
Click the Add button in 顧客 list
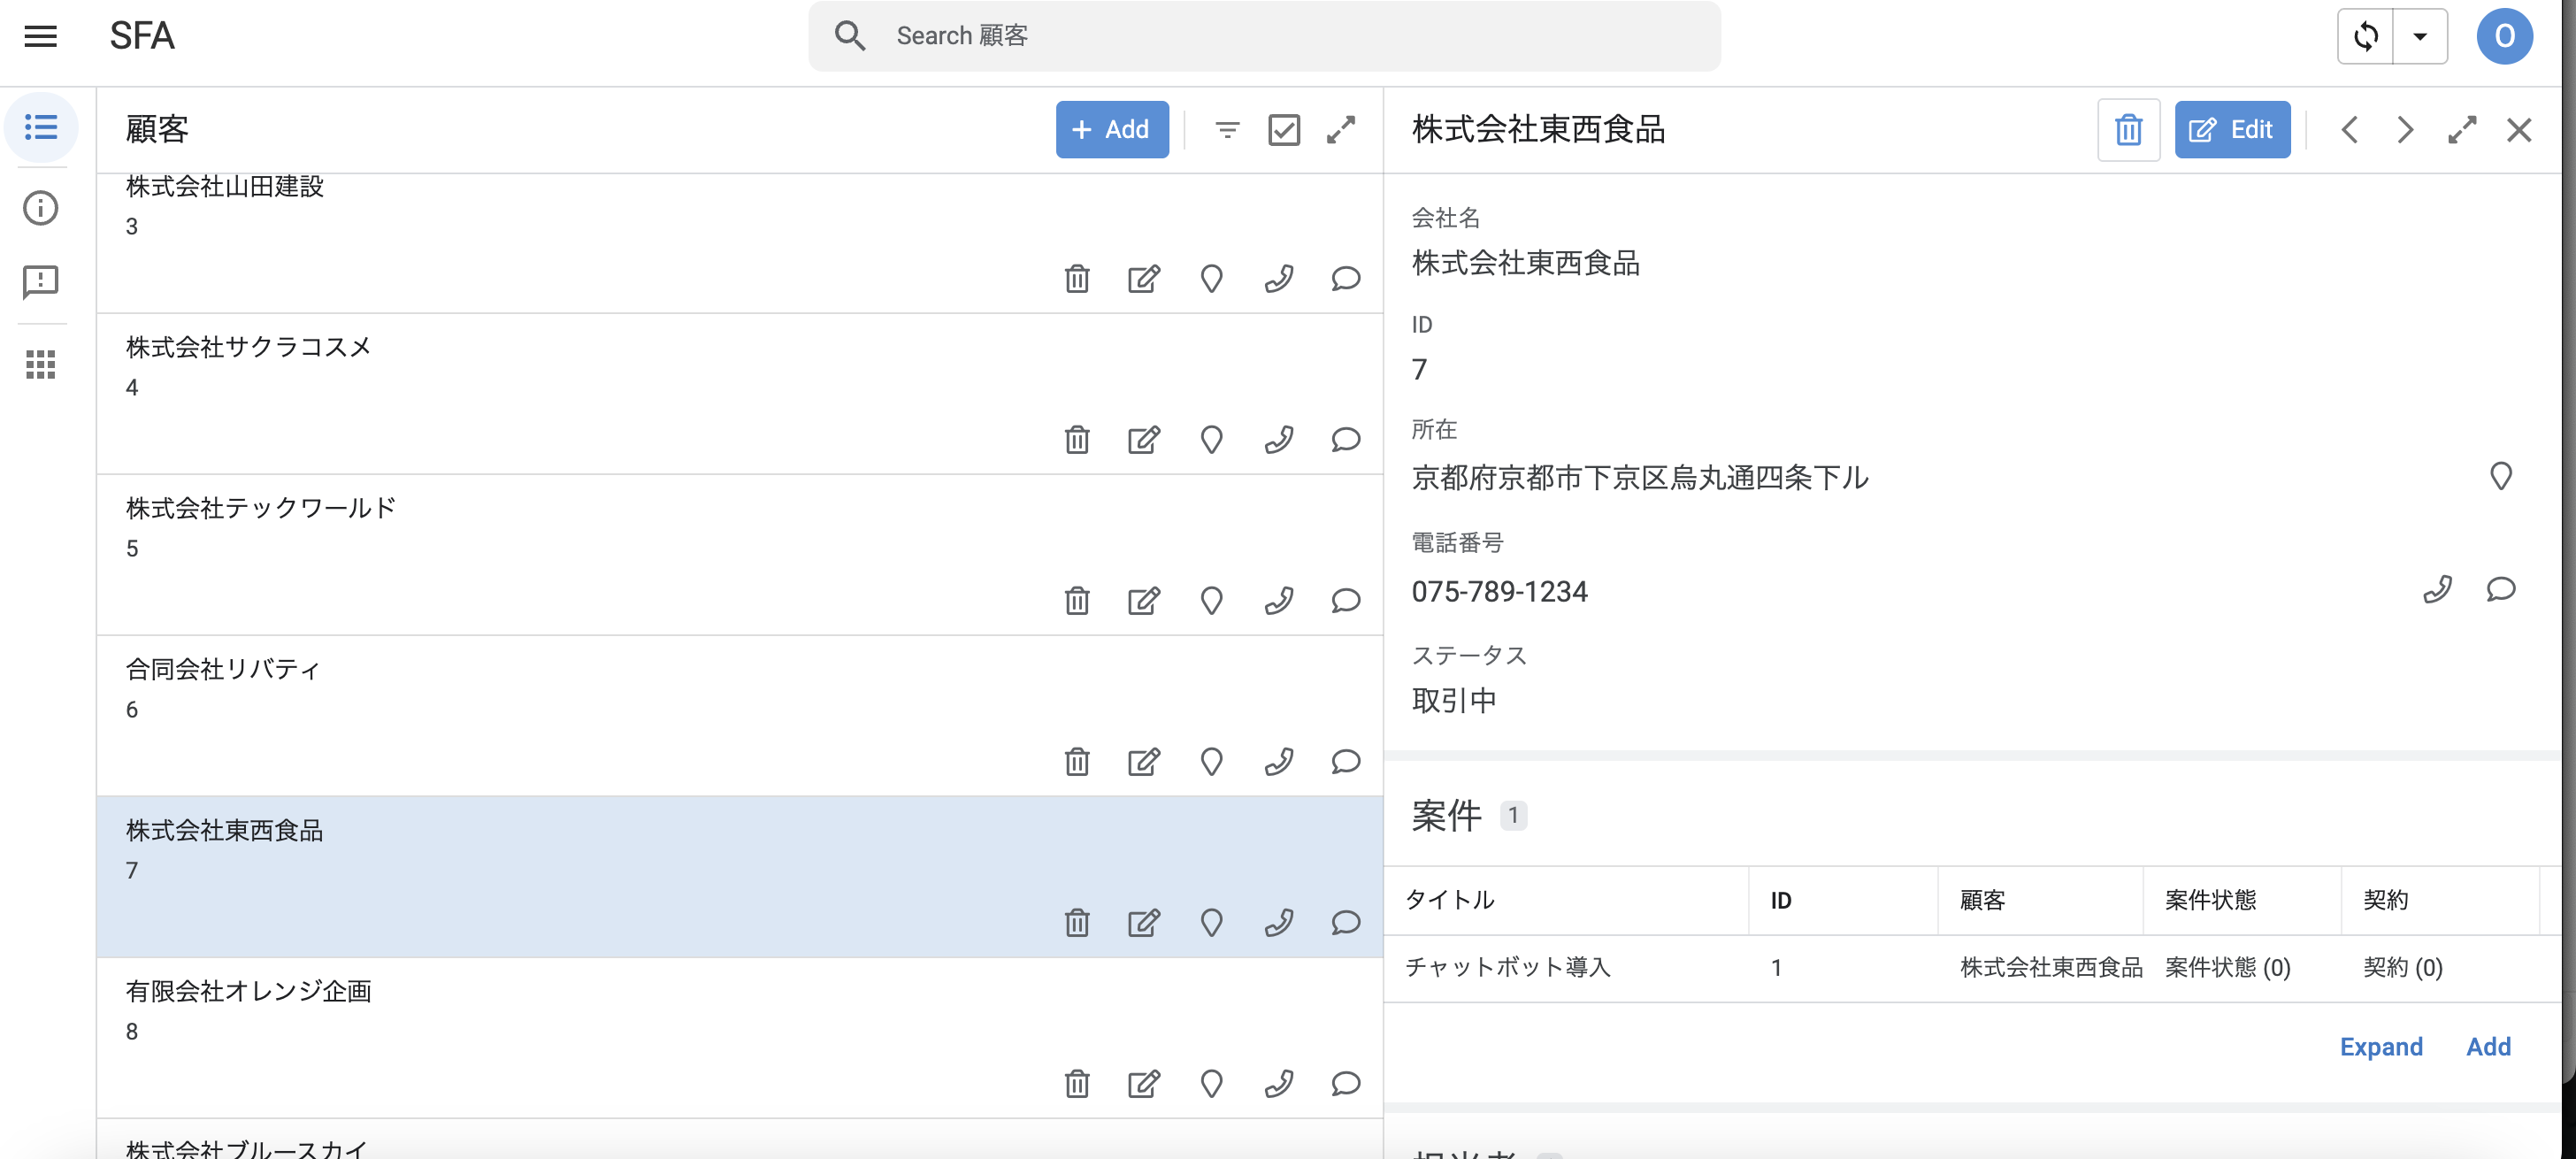pos(1112,129)
